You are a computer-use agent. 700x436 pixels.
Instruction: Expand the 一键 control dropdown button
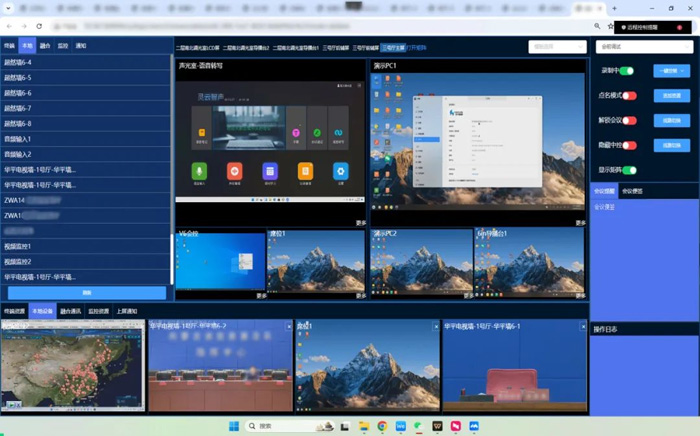pyautogui.click(x=671, y=71)
